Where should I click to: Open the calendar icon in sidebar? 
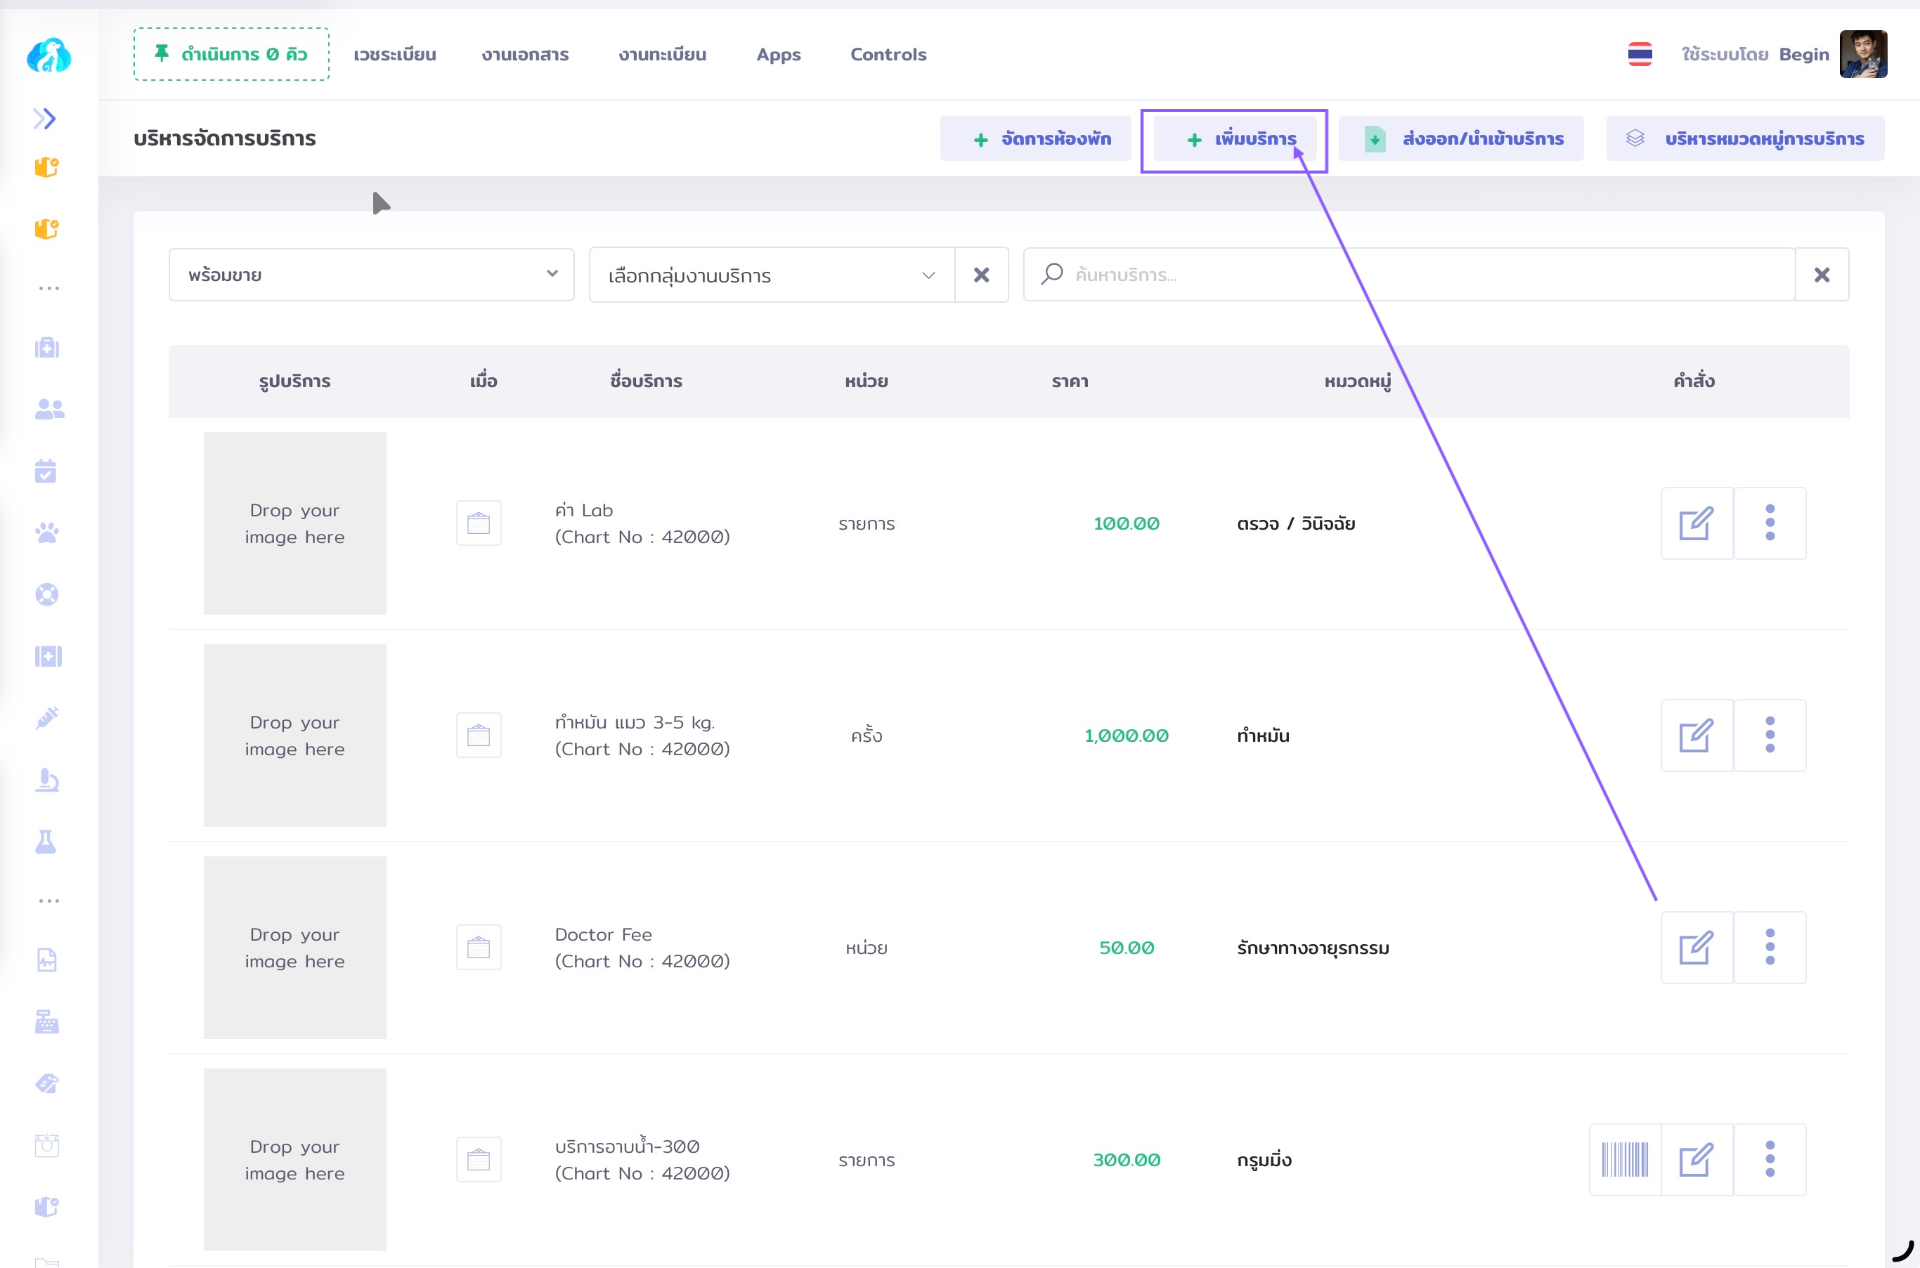tap(46, 471)
